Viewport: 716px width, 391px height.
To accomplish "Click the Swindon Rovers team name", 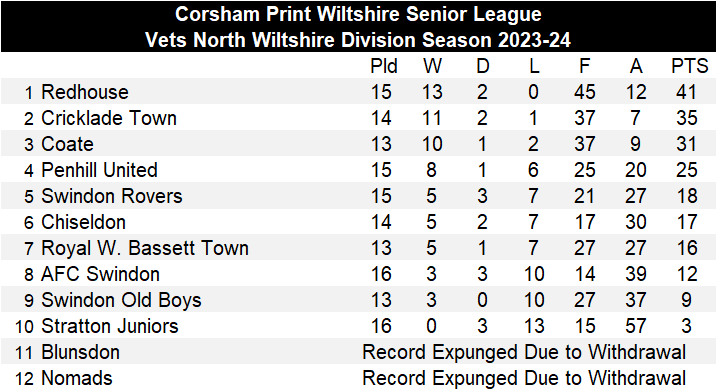I will 112,196.
